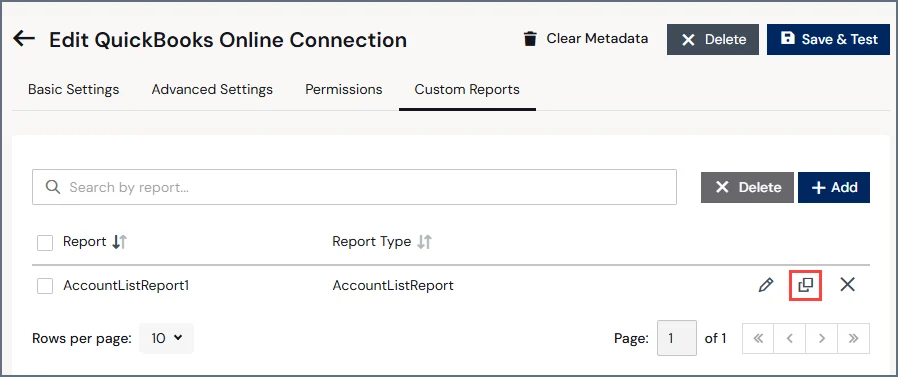Open the Rows per page dropdown
Viewport: 898px width, 377px height.
point(167,339)
